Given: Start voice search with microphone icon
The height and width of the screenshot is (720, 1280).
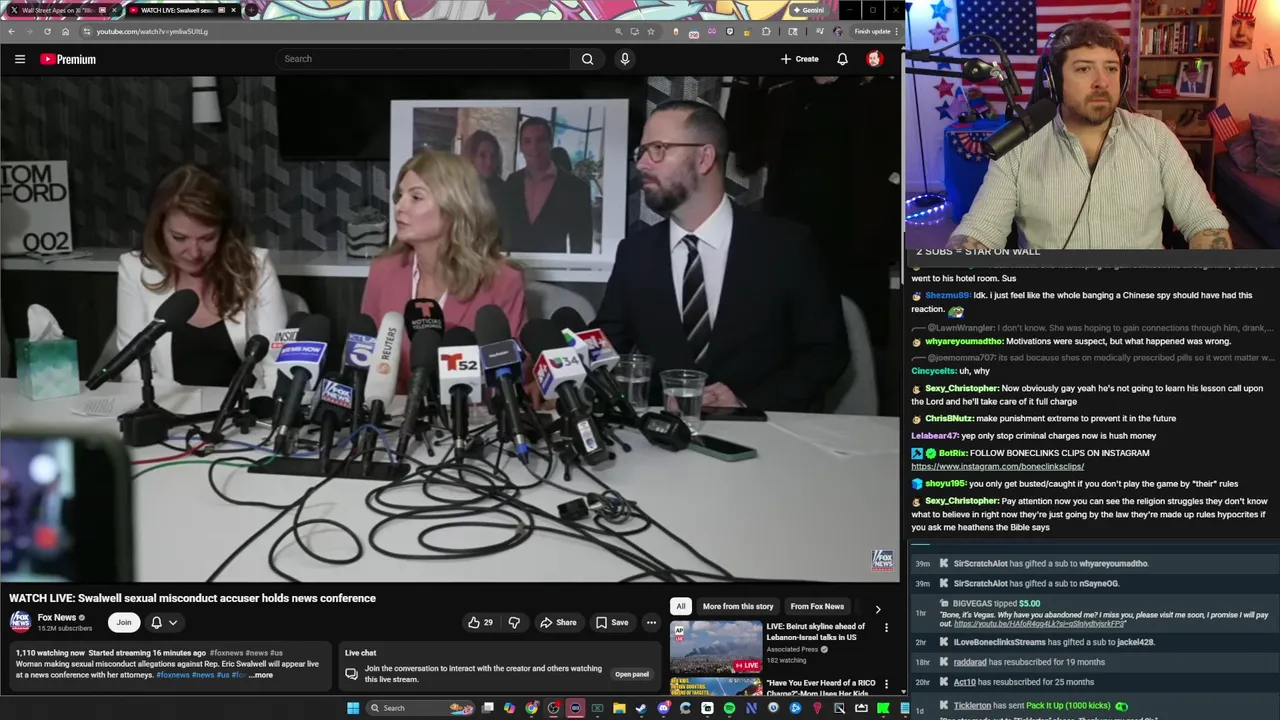Looking at the screenshot, I should pos(625,59).
